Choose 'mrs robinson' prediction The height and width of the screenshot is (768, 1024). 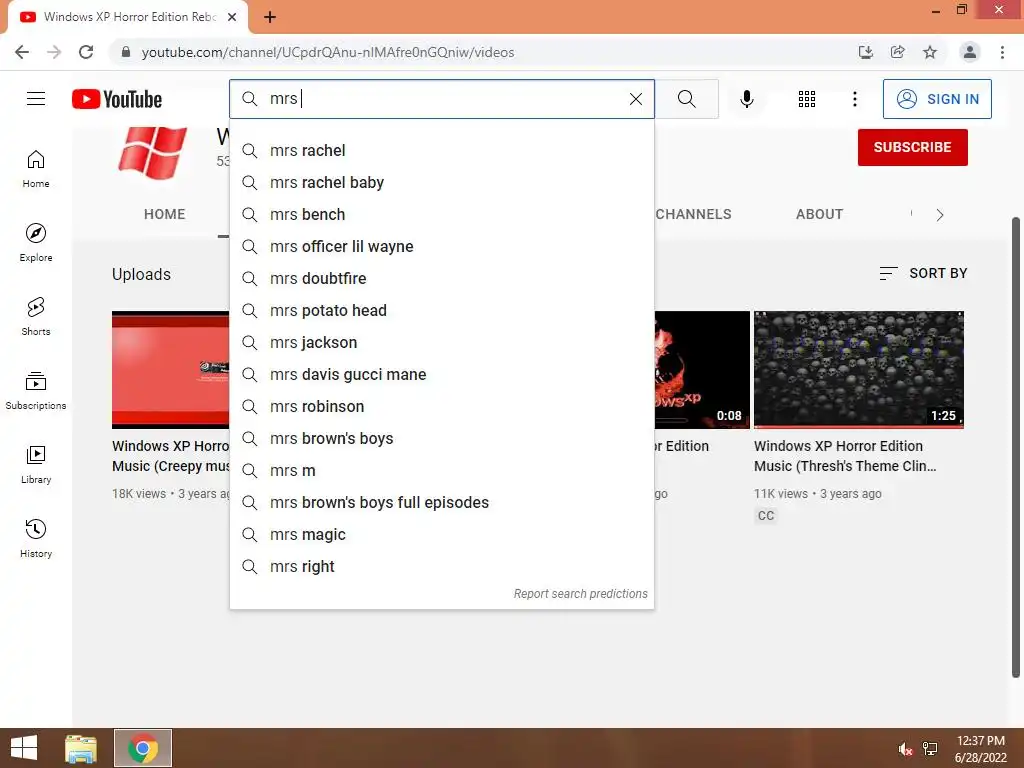click(x=441, y=406)
